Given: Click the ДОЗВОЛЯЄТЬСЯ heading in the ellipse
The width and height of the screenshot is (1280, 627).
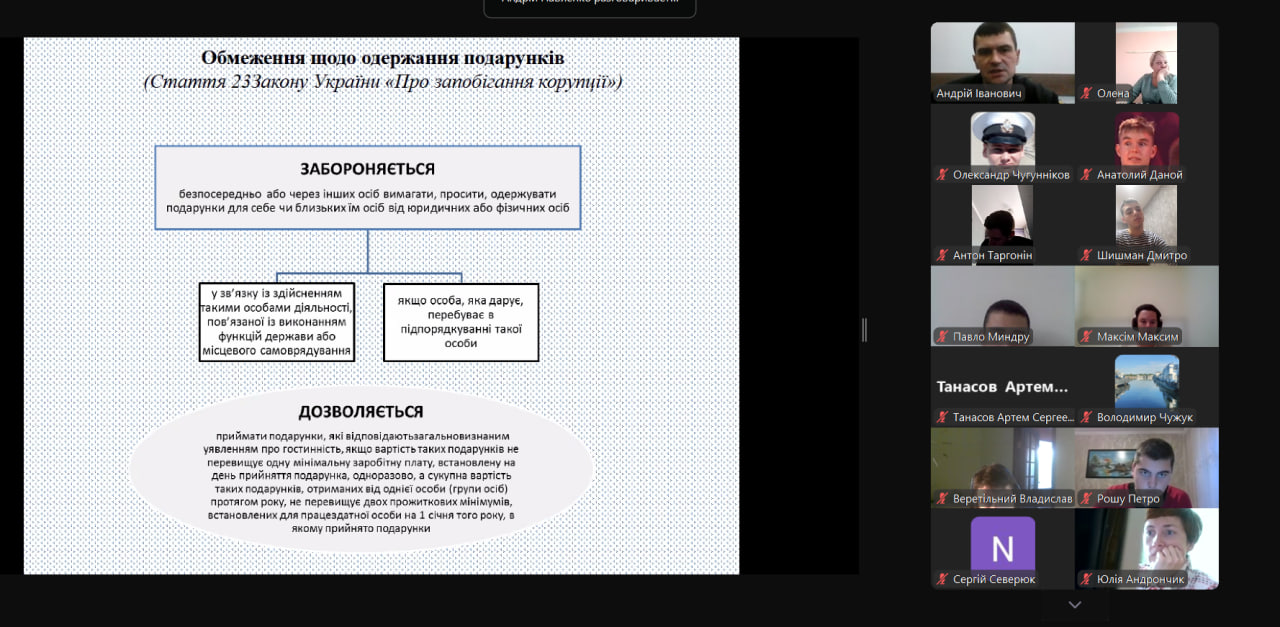Looking at the screenshot, I should (361, 412).
